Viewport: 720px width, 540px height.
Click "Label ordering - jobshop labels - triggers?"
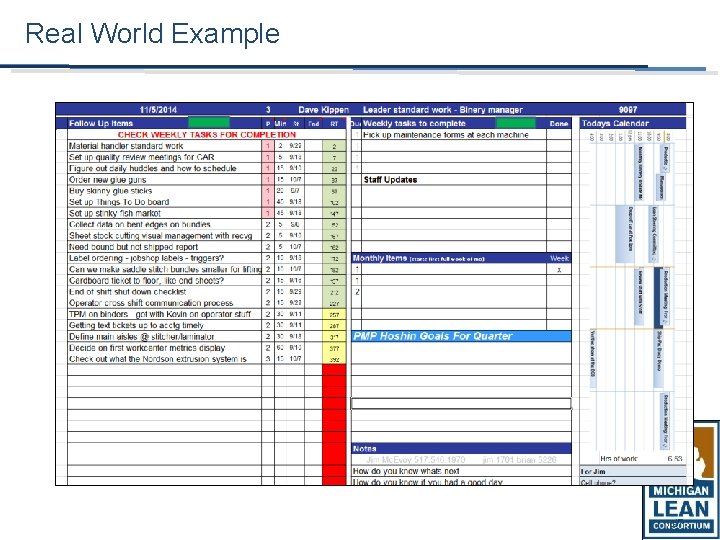pyautogui.click(x=146, y=258)
